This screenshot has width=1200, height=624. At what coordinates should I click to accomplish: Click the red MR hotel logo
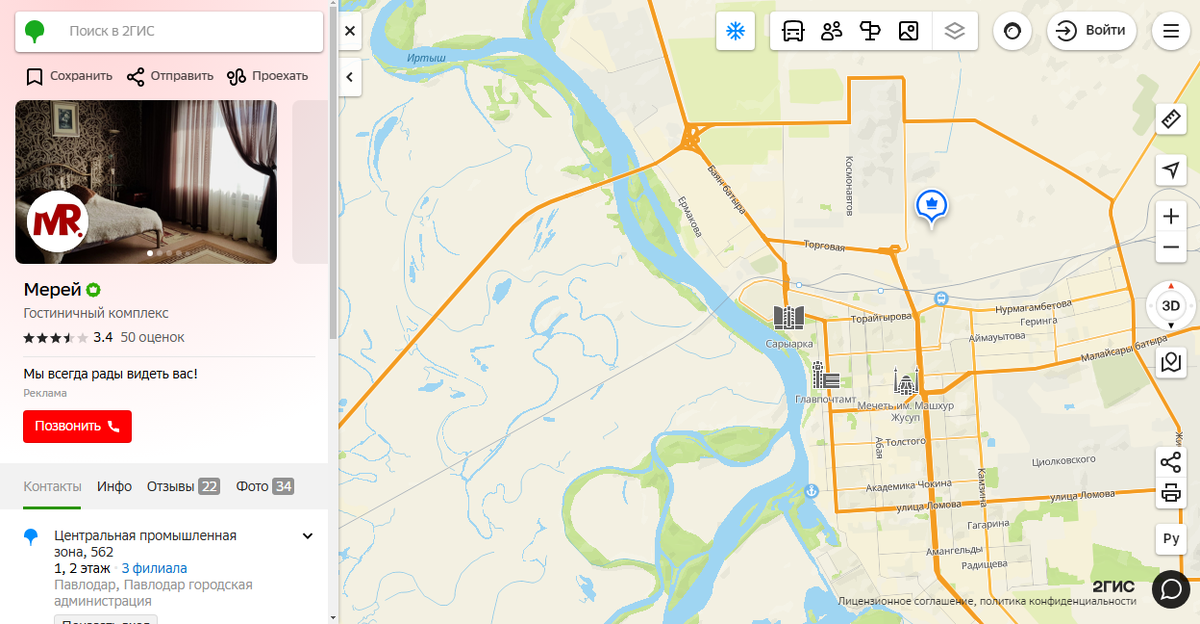click(57, 223)
